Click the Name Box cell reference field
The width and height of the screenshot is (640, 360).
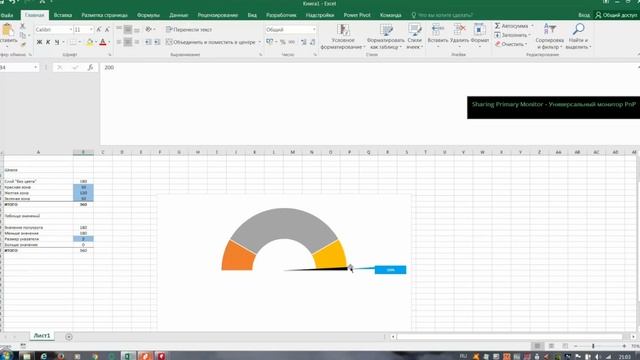pyautogui.click(x=19, y=67)
